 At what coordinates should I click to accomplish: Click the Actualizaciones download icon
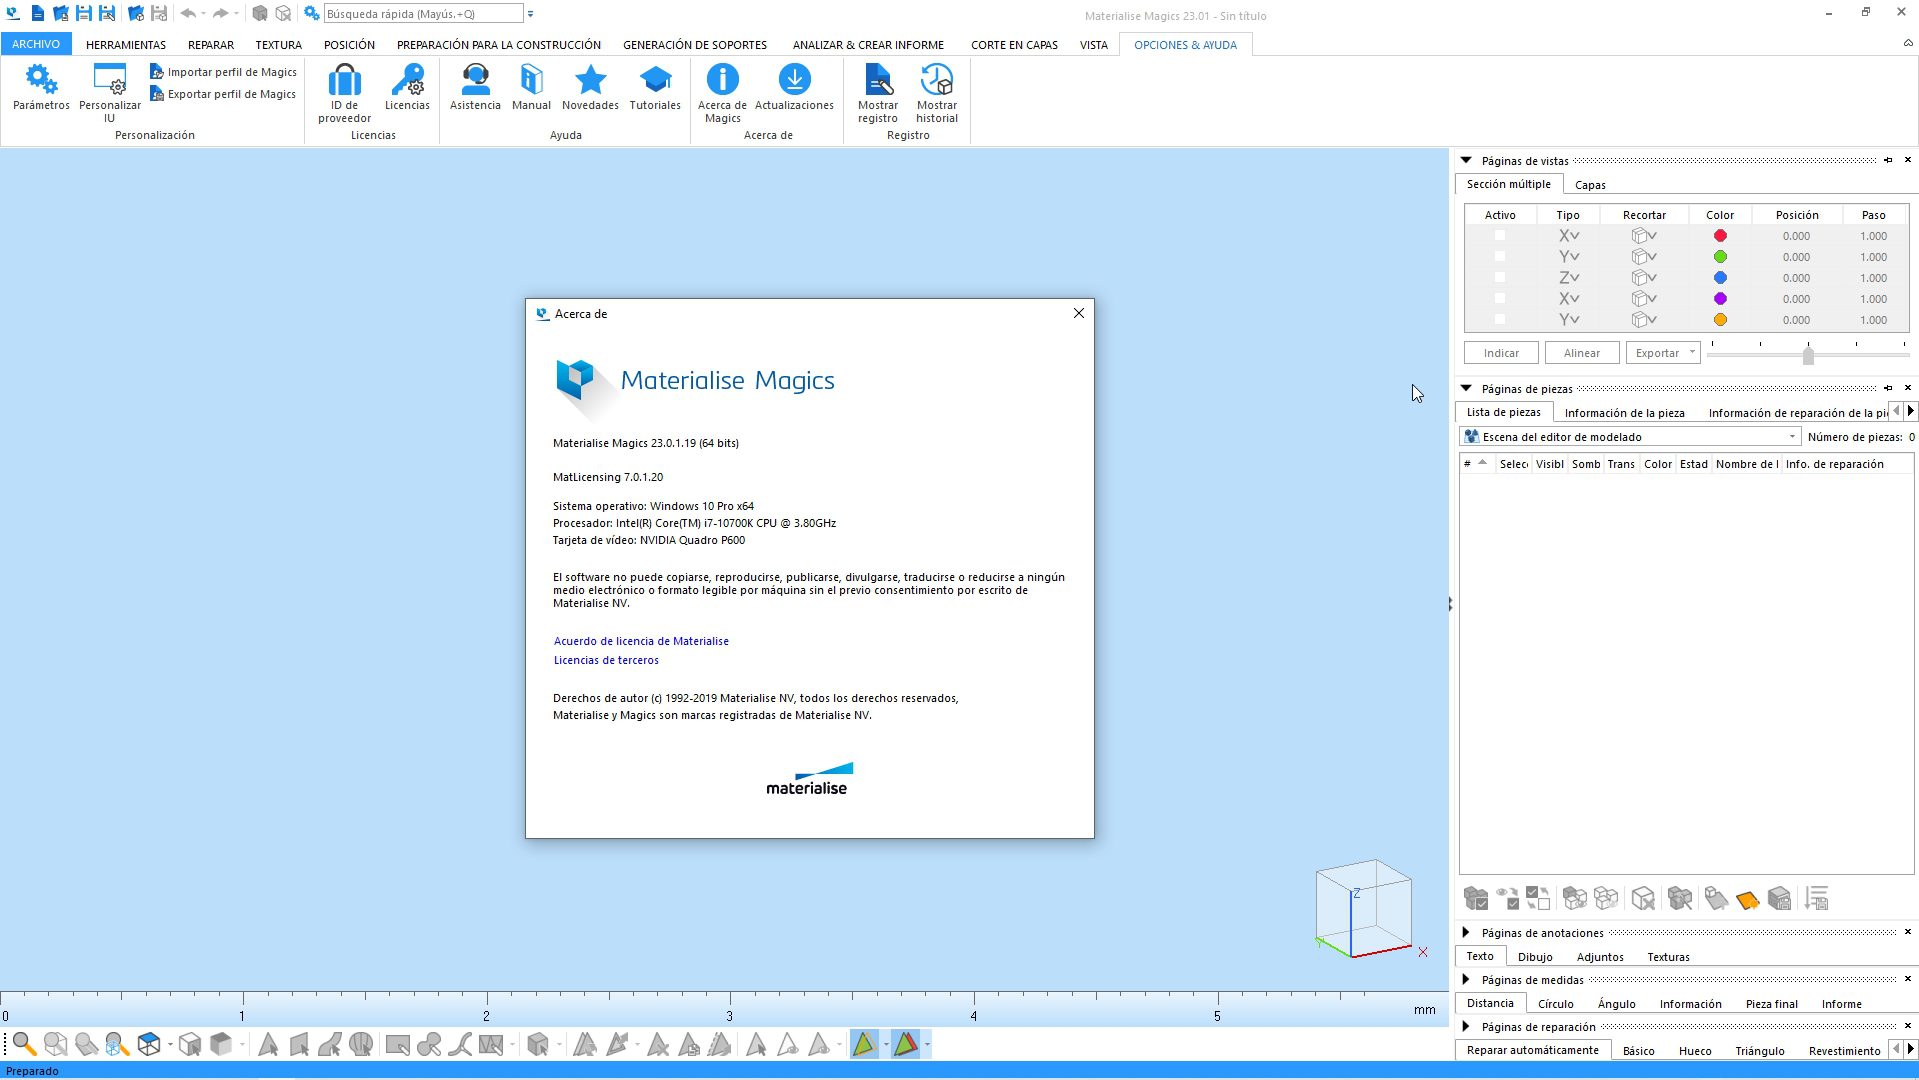(x=794, y=82)
